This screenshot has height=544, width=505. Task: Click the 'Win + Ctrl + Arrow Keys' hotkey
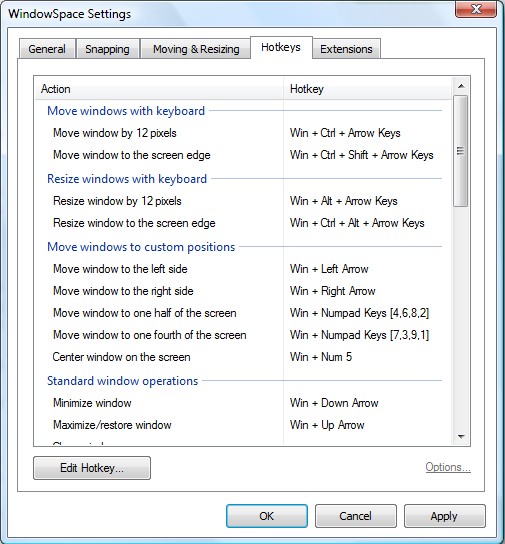345,133
